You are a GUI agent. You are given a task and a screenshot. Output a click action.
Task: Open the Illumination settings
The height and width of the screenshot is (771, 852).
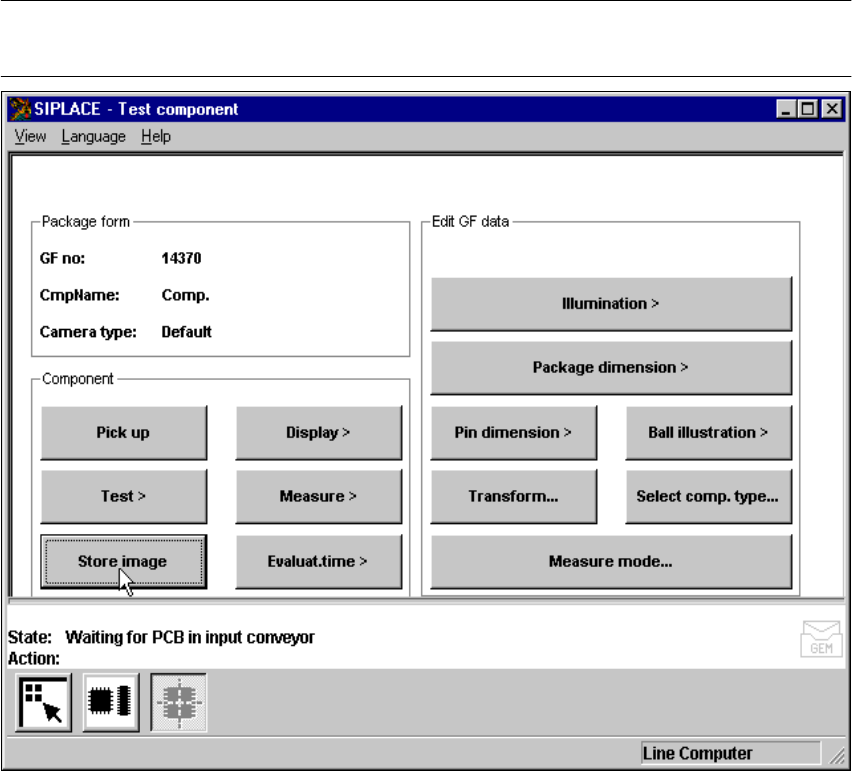point(610,304)
